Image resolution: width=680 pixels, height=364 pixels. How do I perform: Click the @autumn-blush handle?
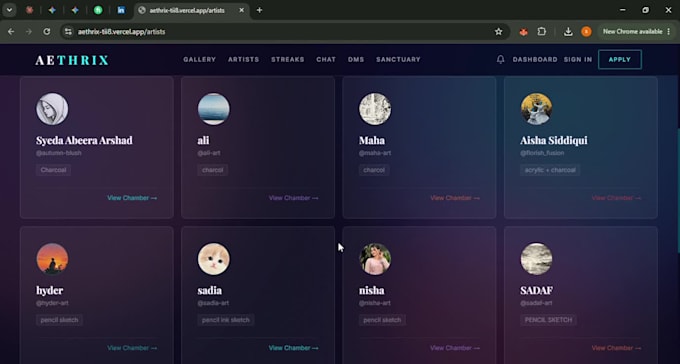click(59, 153)
